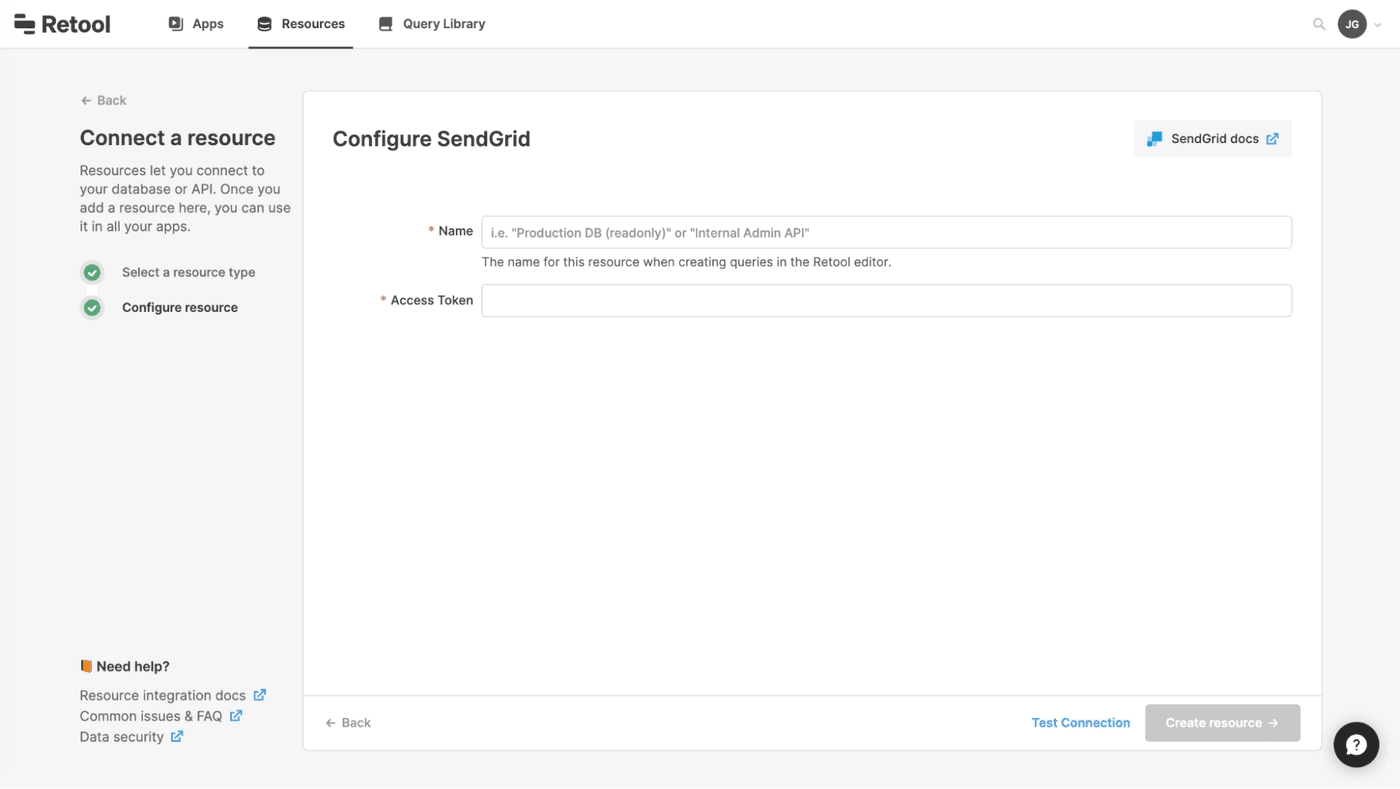Viewport: 1400px width, 789px height.
Task: Go Back using the top-left sidebar link
Action: click(x=104, y=100)
